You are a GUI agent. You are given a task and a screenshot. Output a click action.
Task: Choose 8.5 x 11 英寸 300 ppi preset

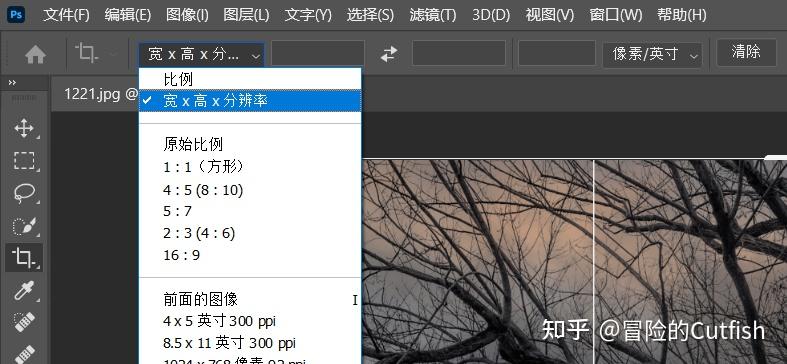250,343
